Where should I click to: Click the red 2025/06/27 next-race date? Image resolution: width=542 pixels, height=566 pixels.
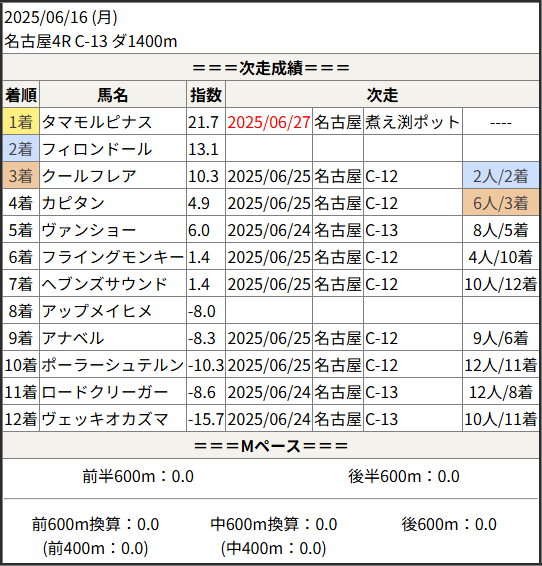pos(268,122)
